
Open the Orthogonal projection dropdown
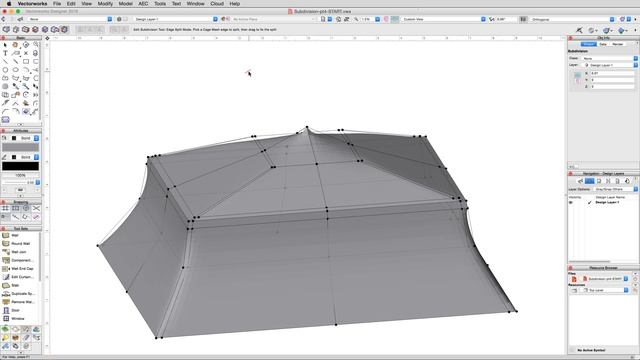573,19
